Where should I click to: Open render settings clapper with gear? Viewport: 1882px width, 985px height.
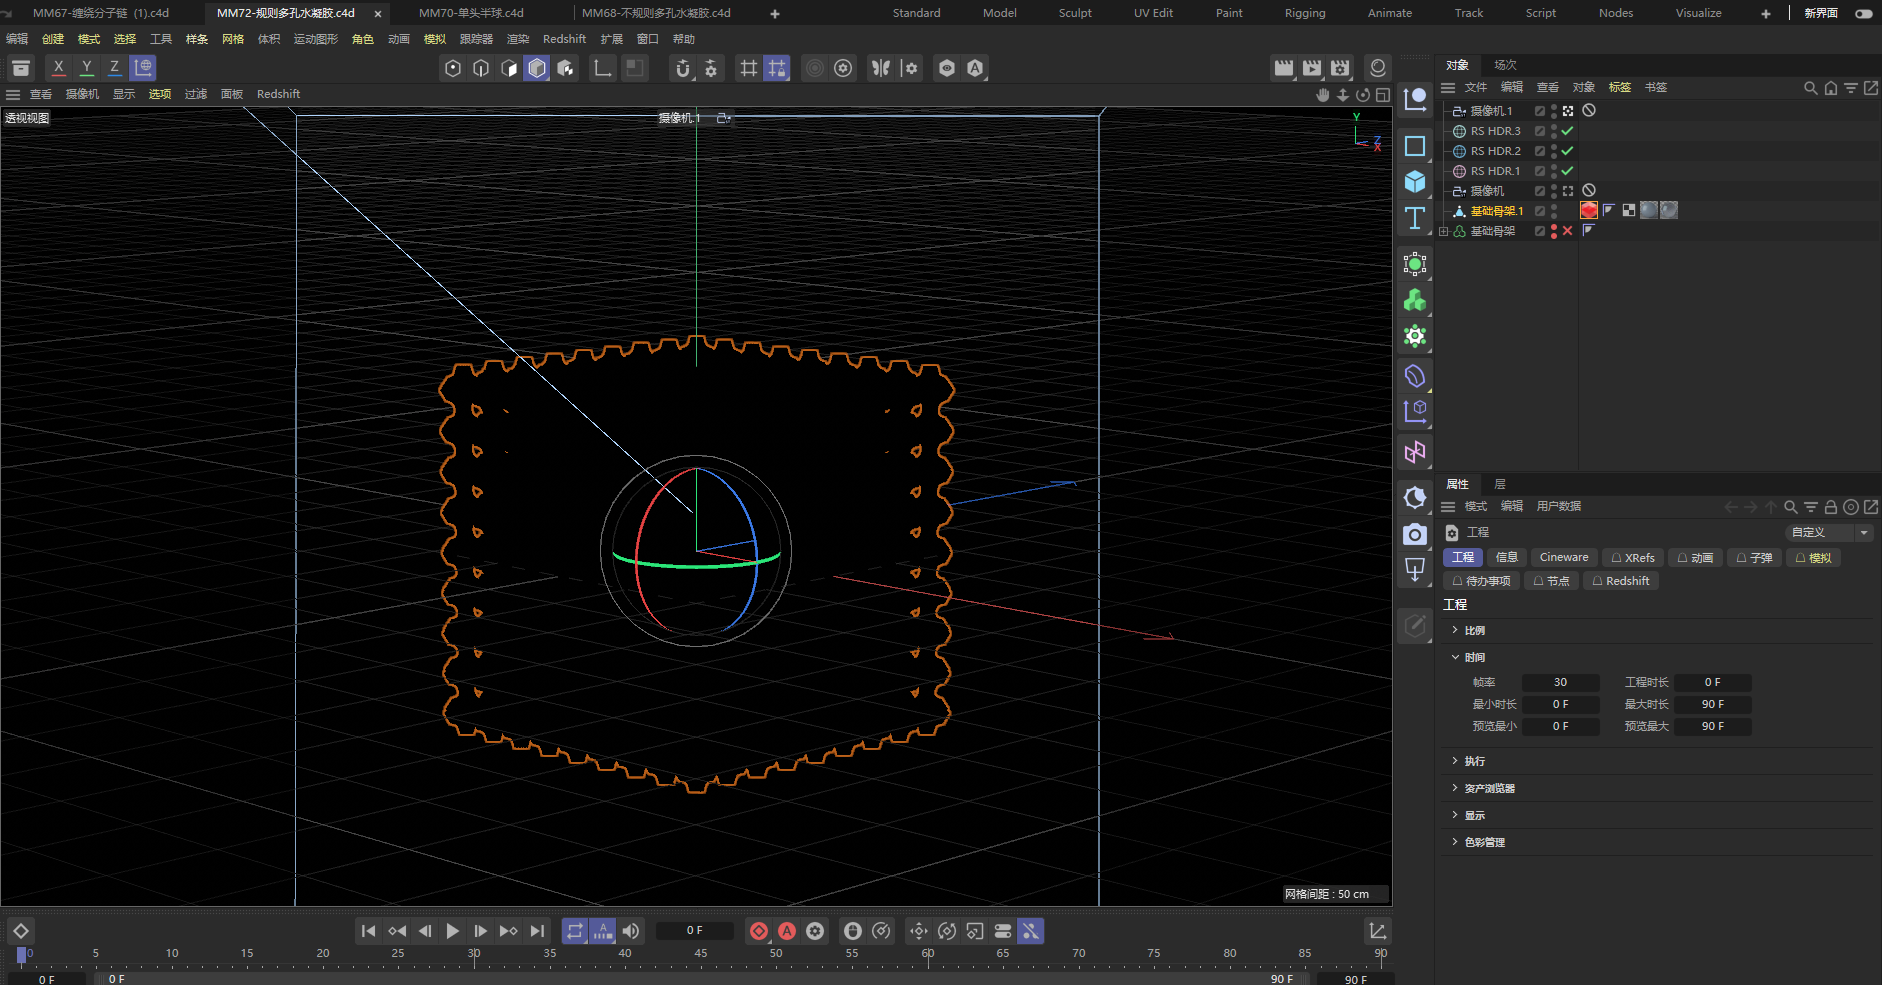click(1340, 68)
